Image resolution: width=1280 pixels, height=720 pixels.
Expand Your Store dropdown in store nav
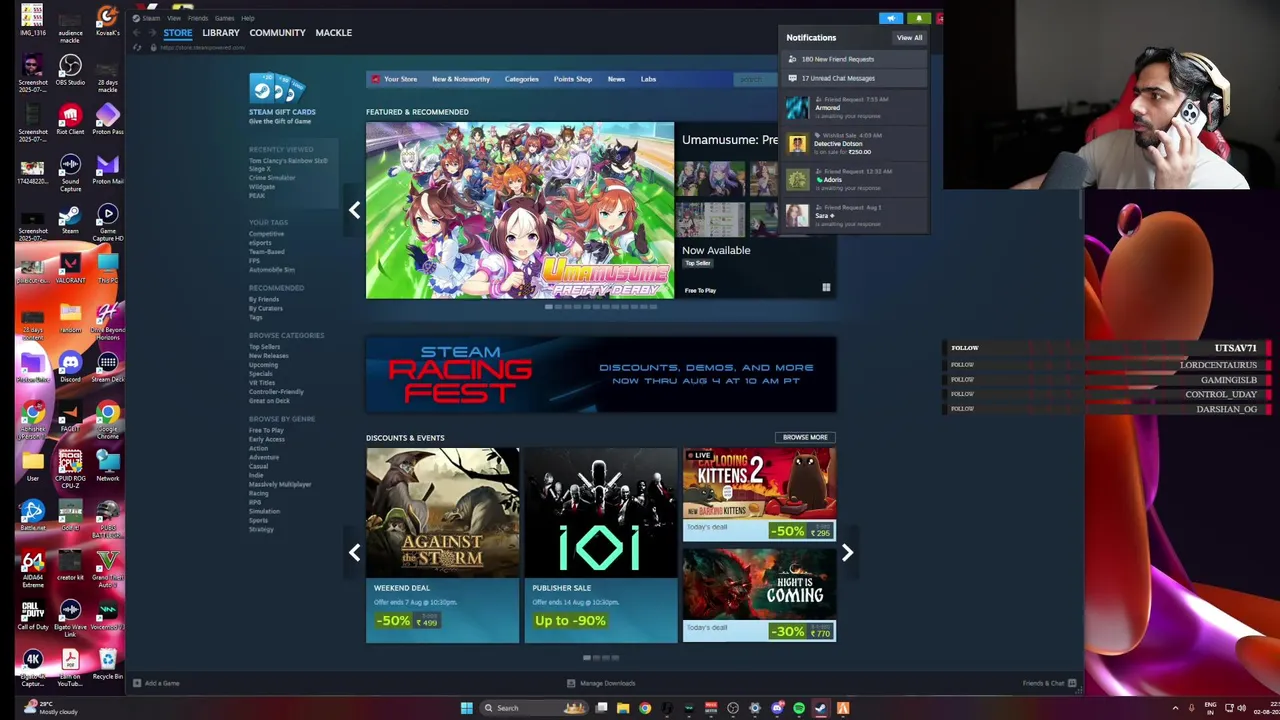click(400, 79)
